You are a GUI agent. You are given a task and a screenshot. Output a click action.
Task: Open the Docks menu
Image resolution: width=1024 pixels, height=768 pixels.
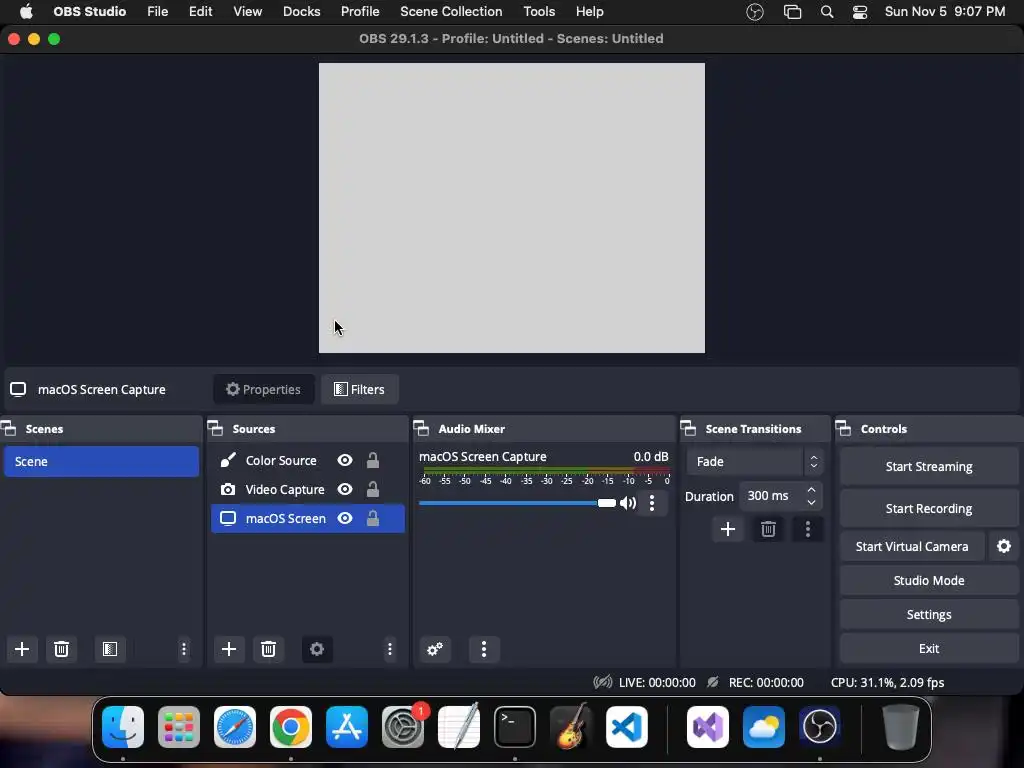(x=301, y=12)
